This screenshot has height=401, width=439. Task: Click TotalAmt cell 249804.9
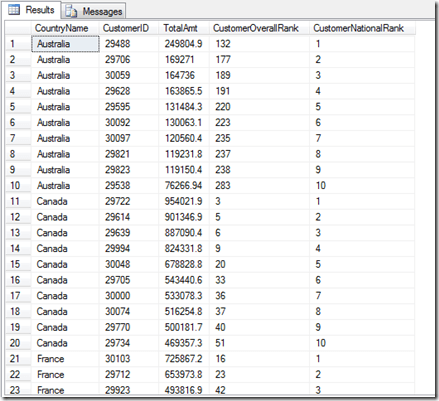point(184,44)
